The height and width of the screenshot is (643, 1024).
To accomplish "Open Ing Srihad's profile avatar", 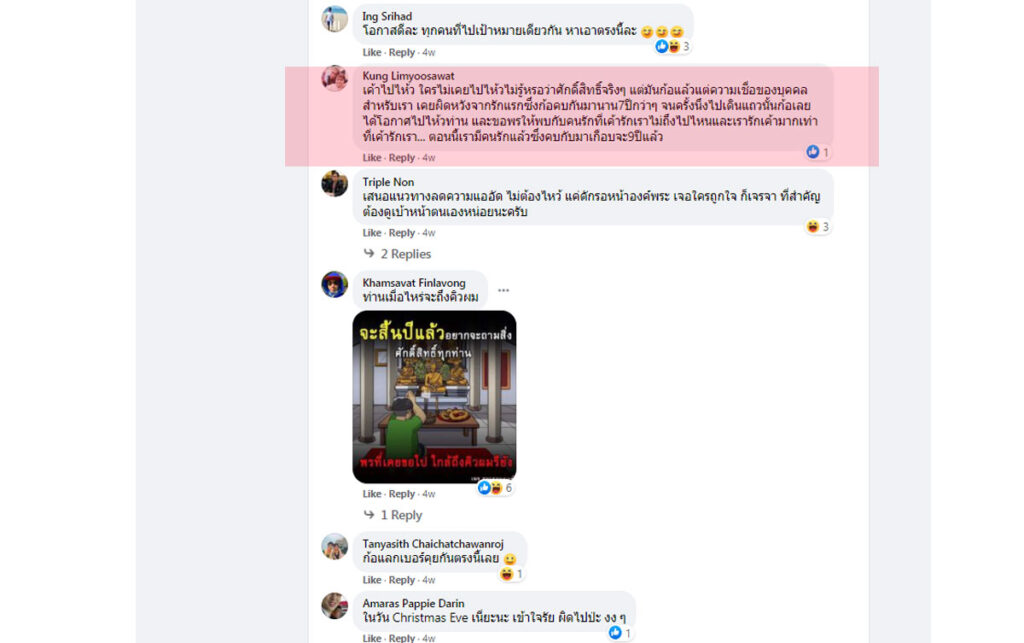I will coord(334,19).
